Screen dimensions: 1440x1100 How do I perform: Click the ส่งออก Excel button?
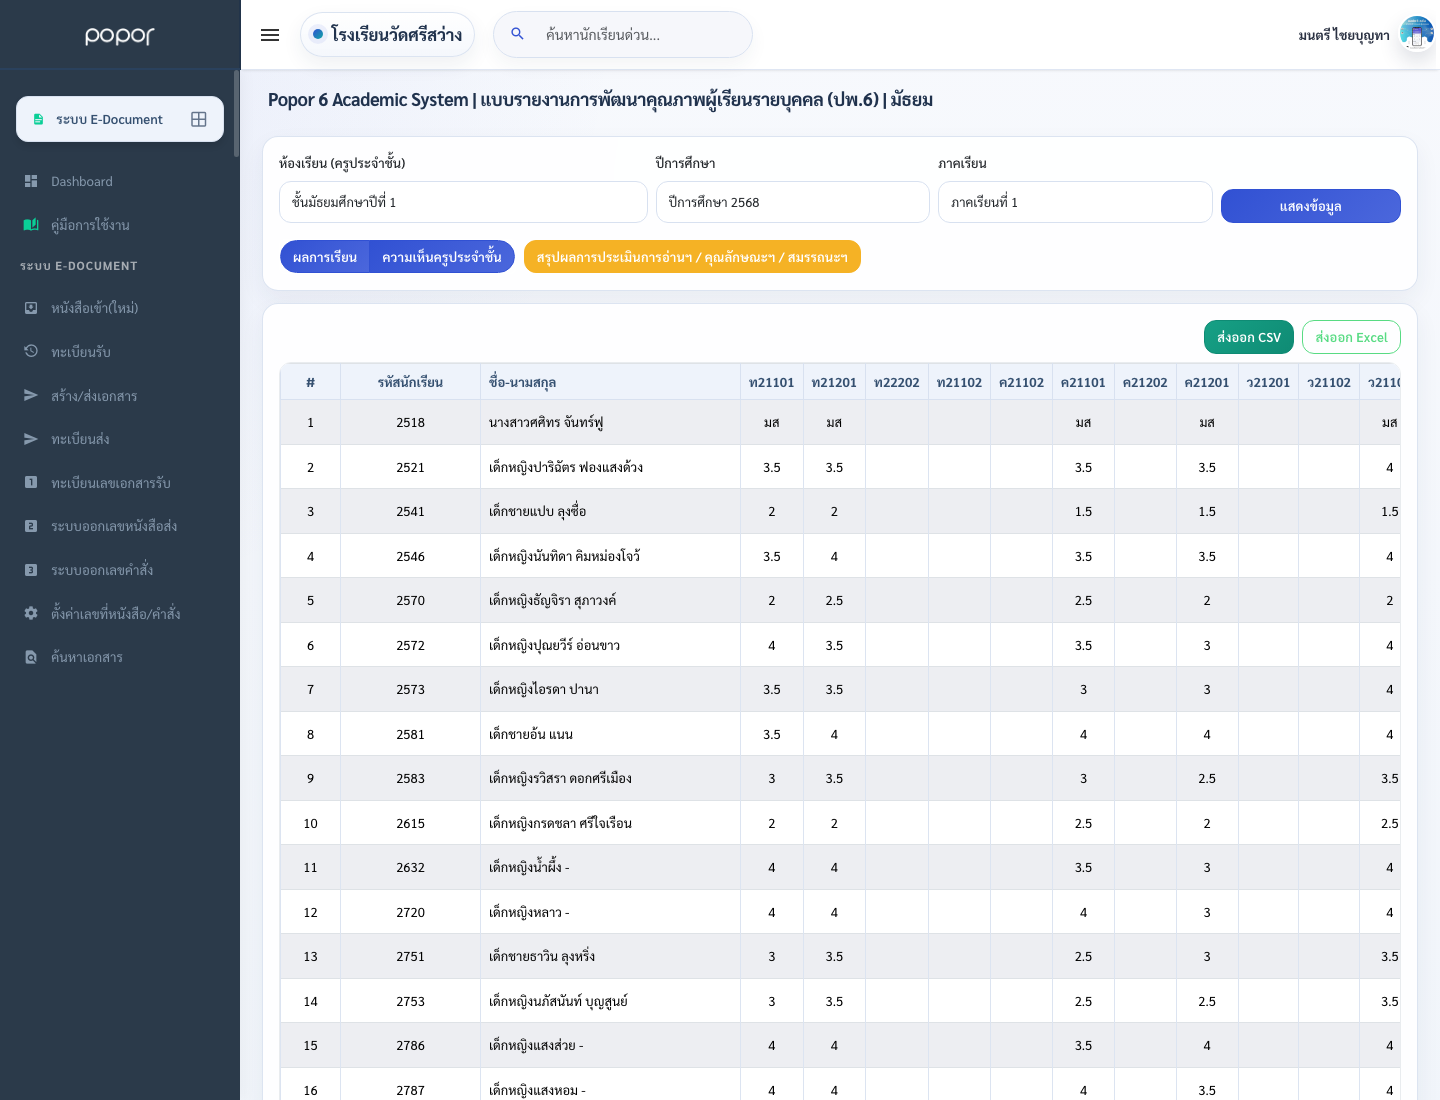pyautogui.click(x=1351, y=337)
